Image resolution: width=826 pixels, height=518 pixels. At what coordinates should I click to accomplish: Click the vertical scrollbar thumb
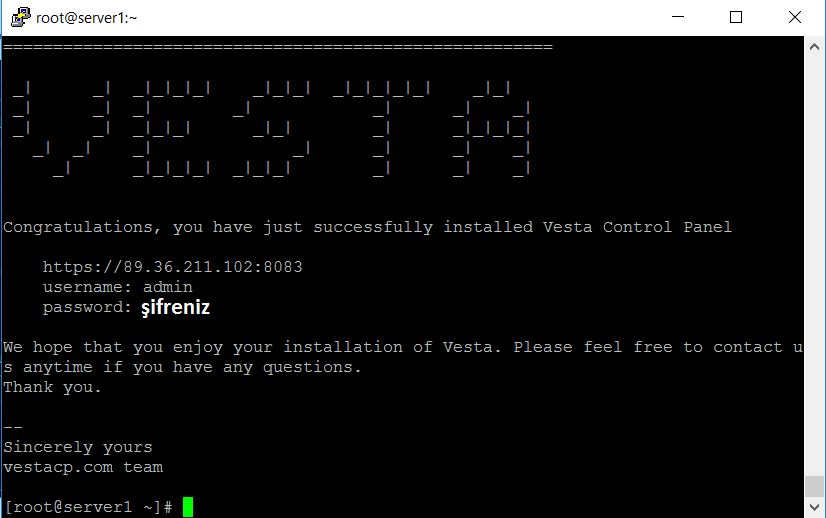[x=814, y=486]
